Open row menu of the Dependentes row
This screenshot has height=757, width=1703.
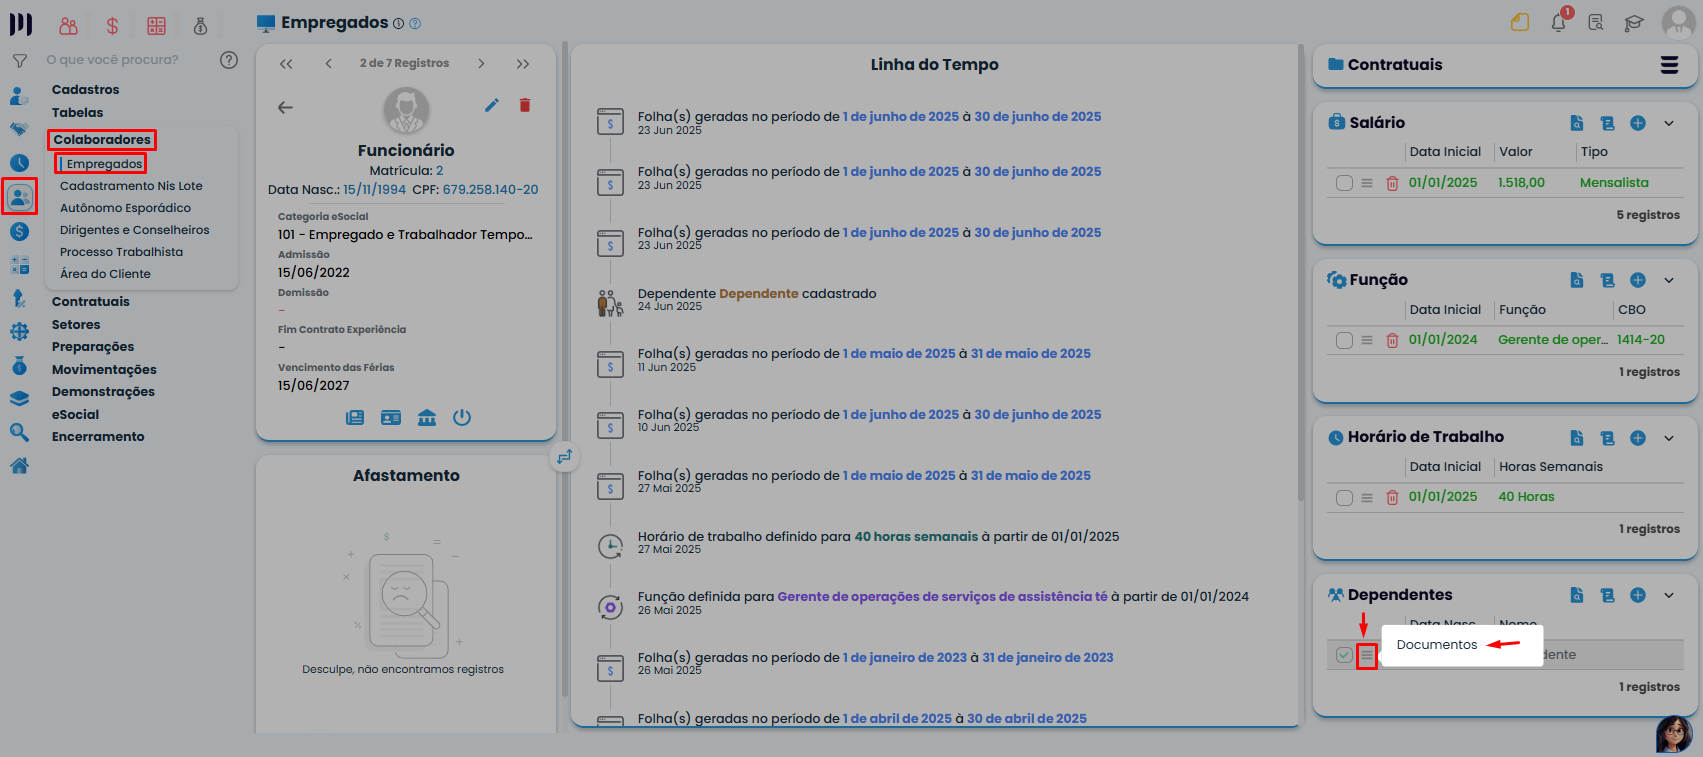(x=1367, y=656)
